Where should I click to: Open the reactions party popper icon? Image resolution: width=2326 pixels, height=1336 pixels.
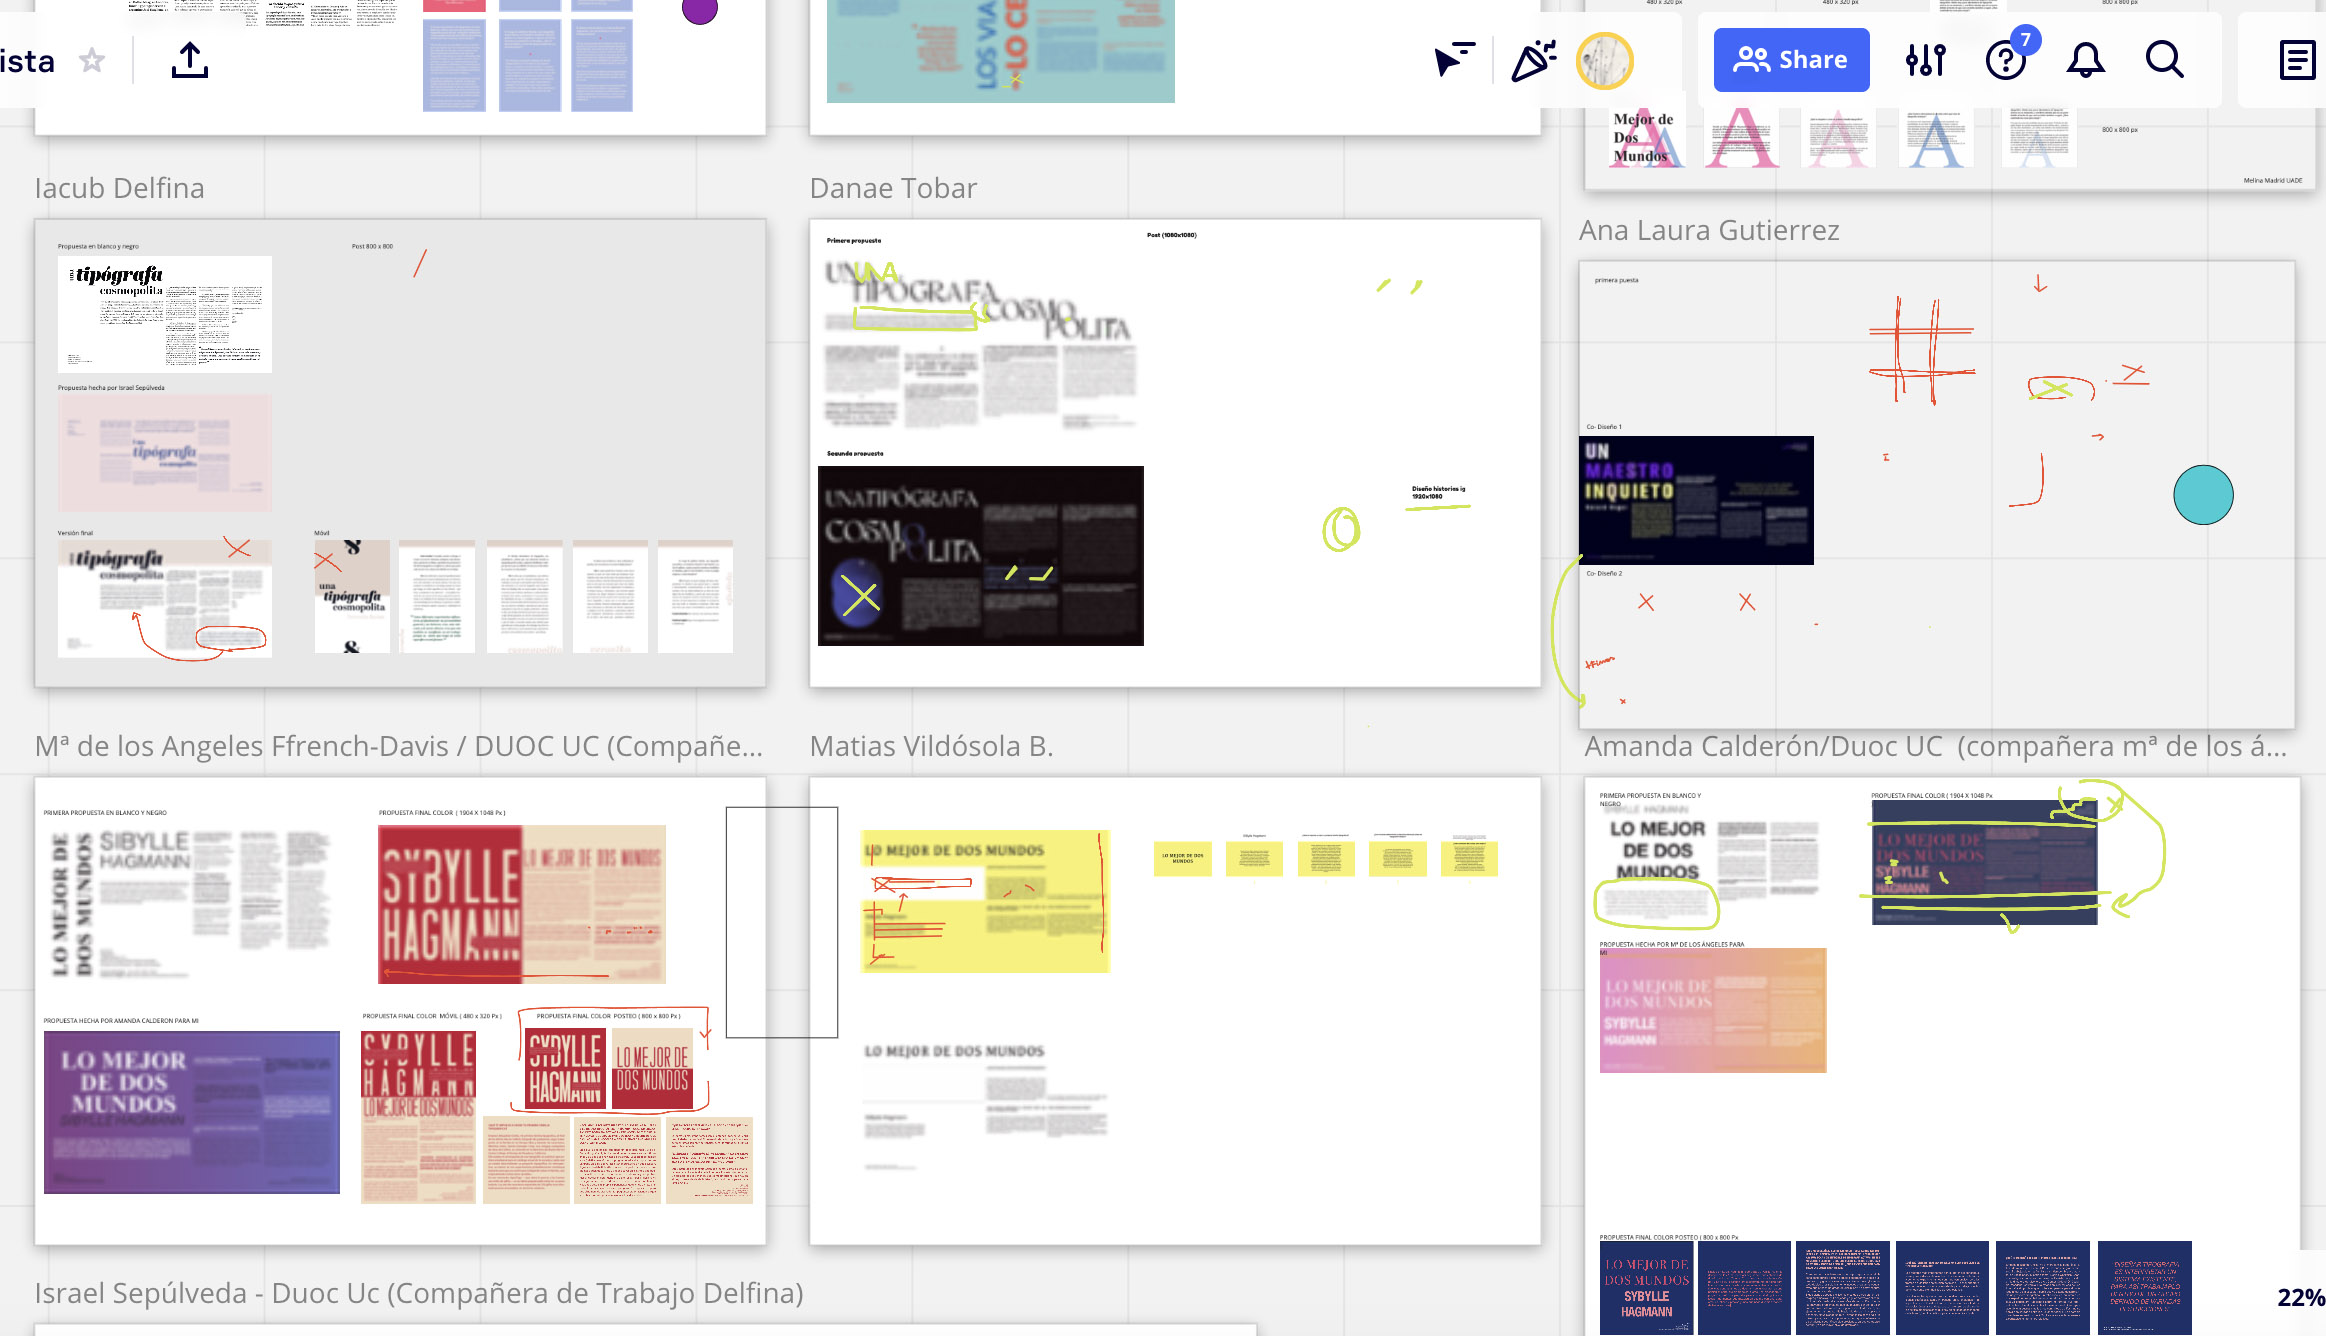click(x=1533, y=60)
